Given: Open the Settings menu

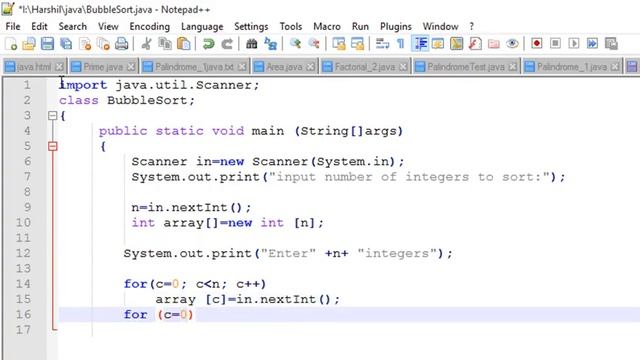Looking at the screenshot, I should 251,27.
